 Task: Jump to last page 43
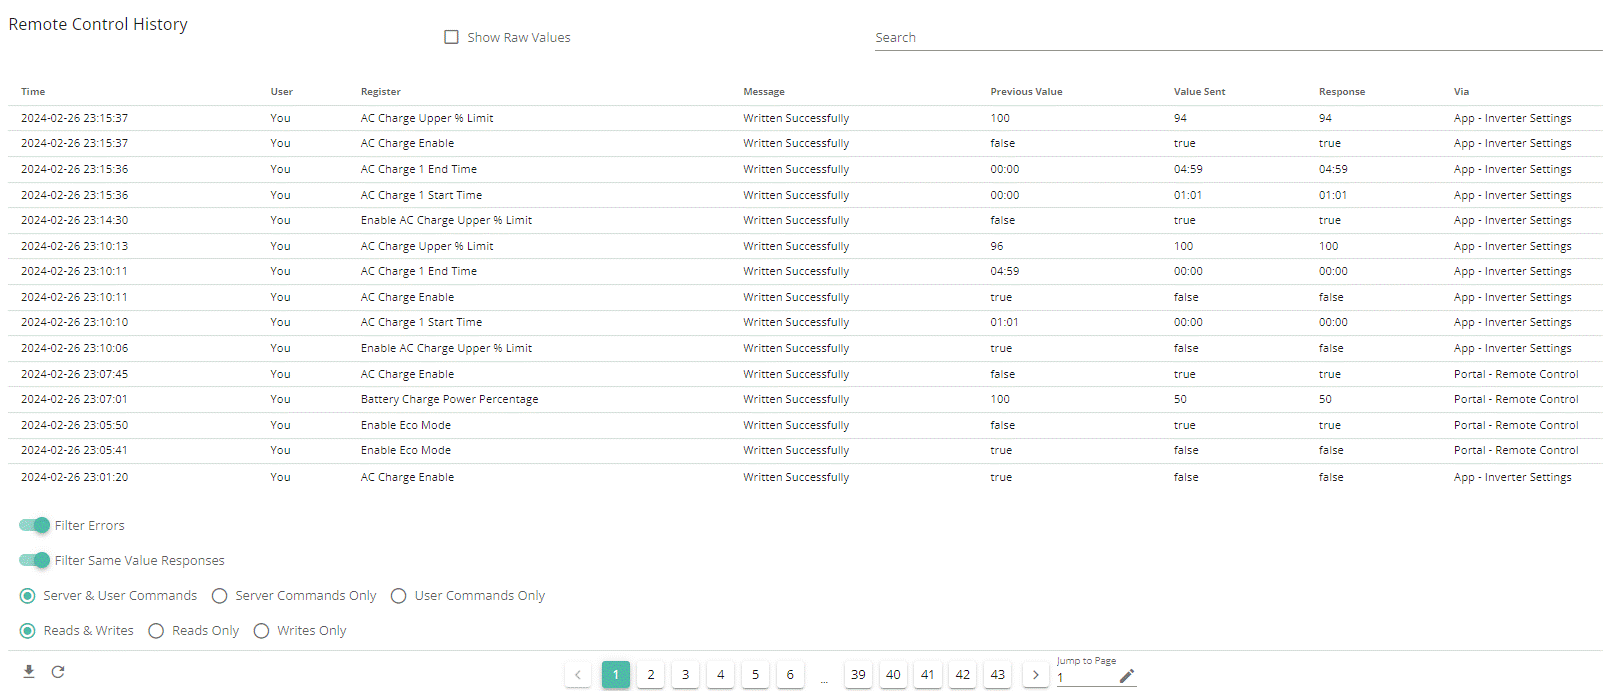[998, 675]
